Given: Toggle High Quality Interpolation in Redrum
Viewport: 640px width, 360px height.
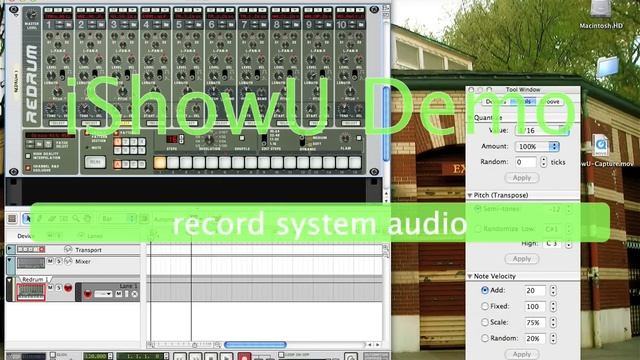Looking at the screenshot, I should [x=28, y=156].
